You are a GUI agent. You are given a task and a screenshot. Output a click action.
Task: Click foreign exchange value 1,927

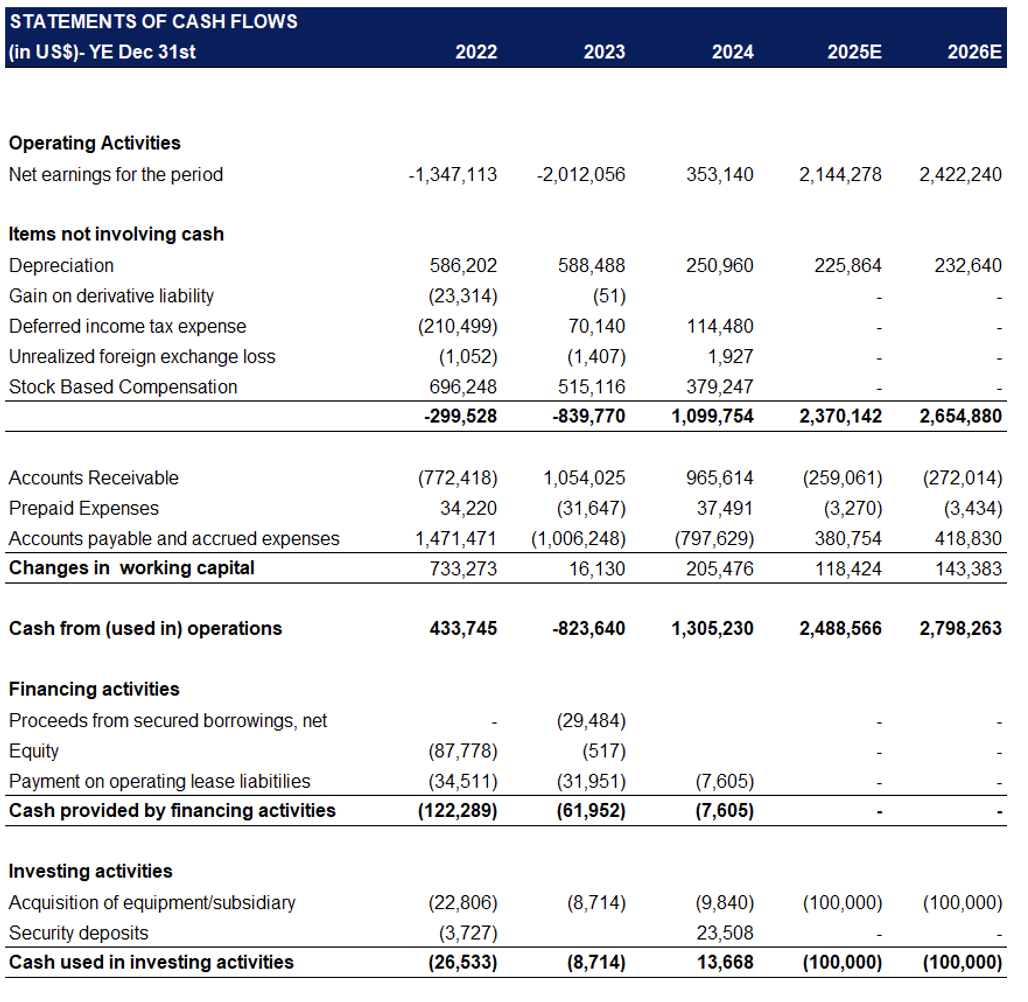(x=730, y=357)
